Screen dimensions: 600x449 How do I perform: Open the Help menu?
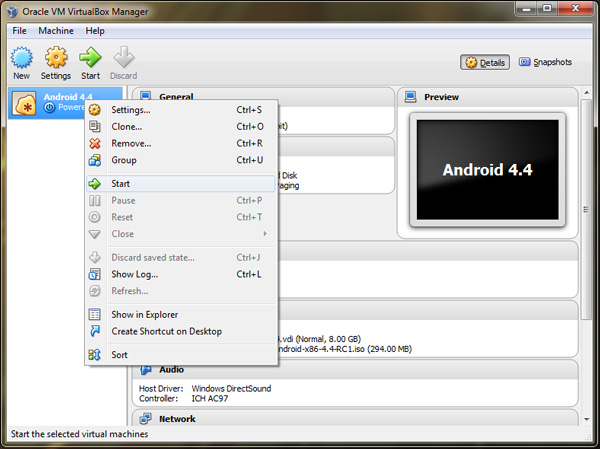pos(95,31)
